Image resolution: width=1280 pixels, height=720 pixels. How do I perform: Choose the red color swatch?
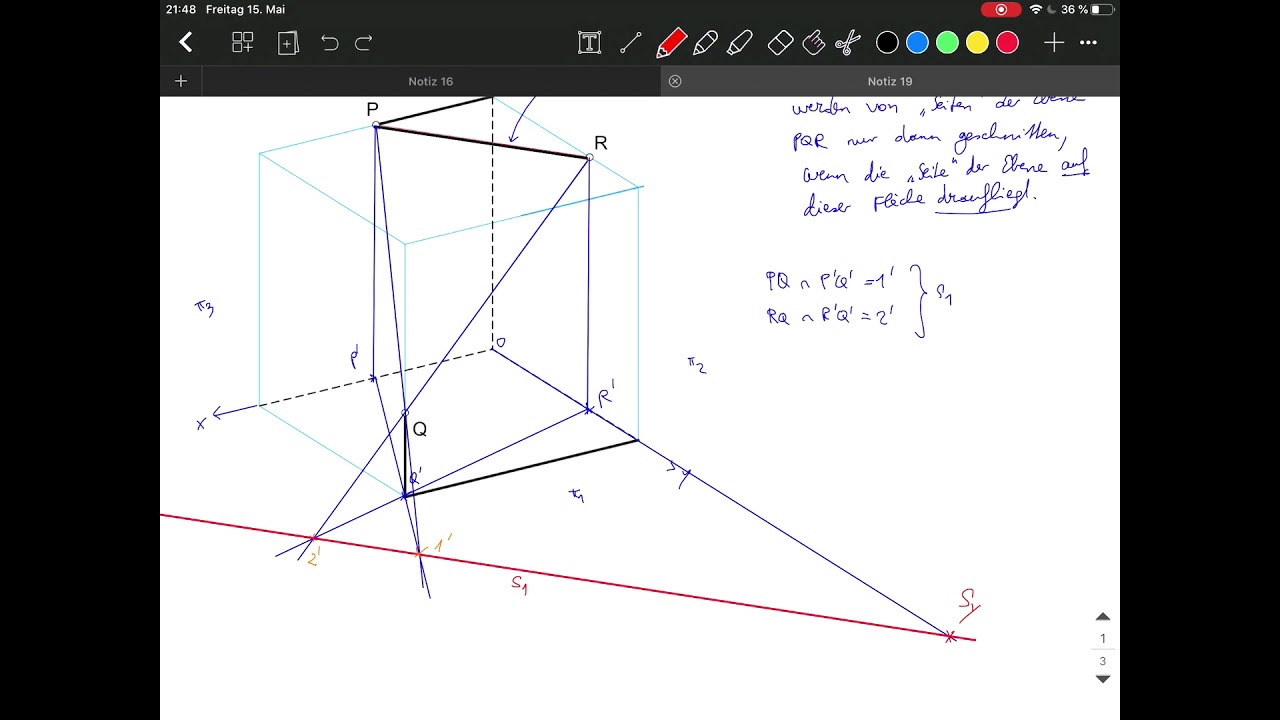pos(1007,43)
